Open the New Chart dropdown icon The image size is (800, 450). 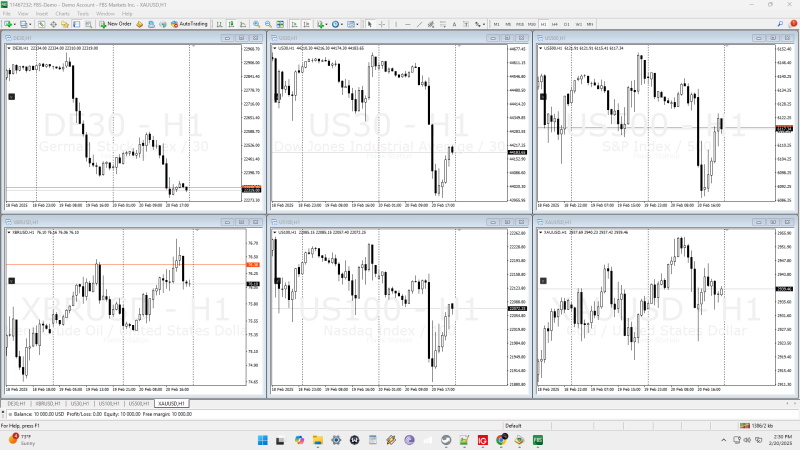click(10, 24)
